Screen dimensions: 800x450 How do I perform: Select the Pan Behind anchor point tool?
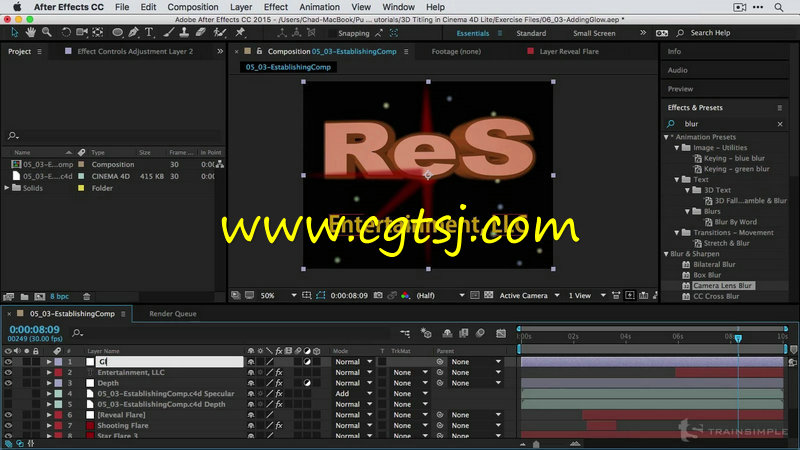pos(97,33)
